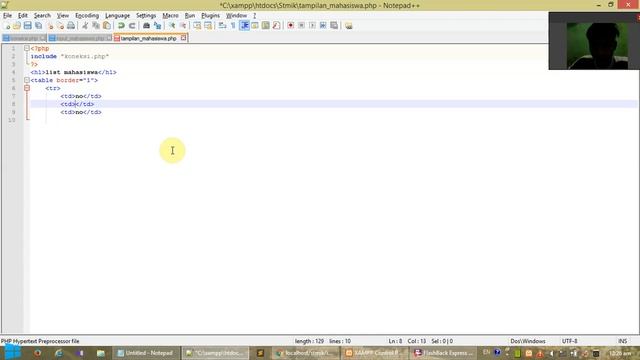Save the current file via toolbar icon
This screenshot has width=640, height=360.
tap(27, 26)
